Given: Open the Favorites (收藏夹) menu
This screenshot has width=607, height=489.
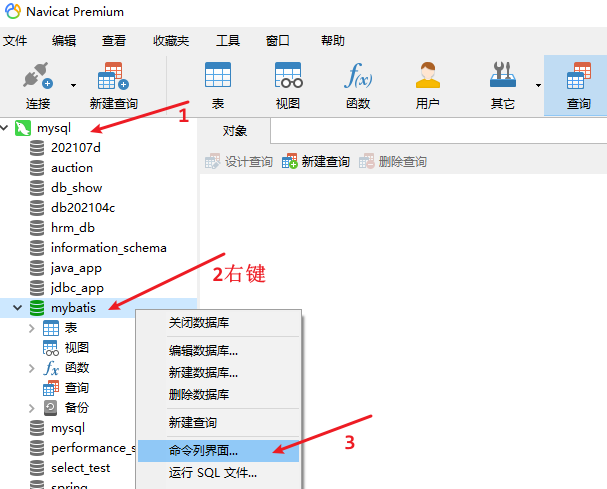Looking at the screenshot, I should pyautogui.click(x=171, y=40).
